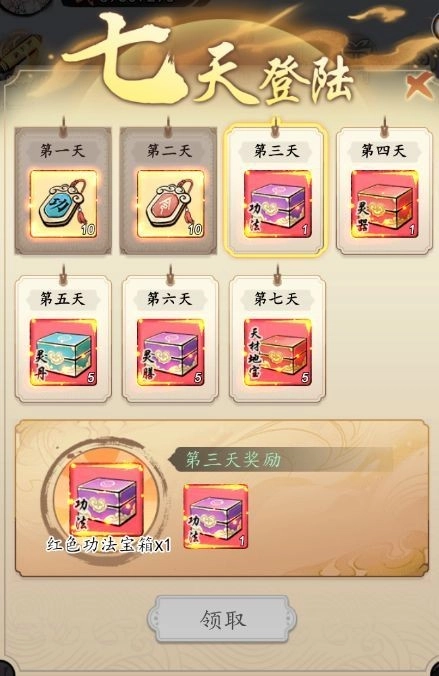The height and width of the screenshot is (676, 439).
Task: Click the 领取 claim button
Action: click(222, 620)
